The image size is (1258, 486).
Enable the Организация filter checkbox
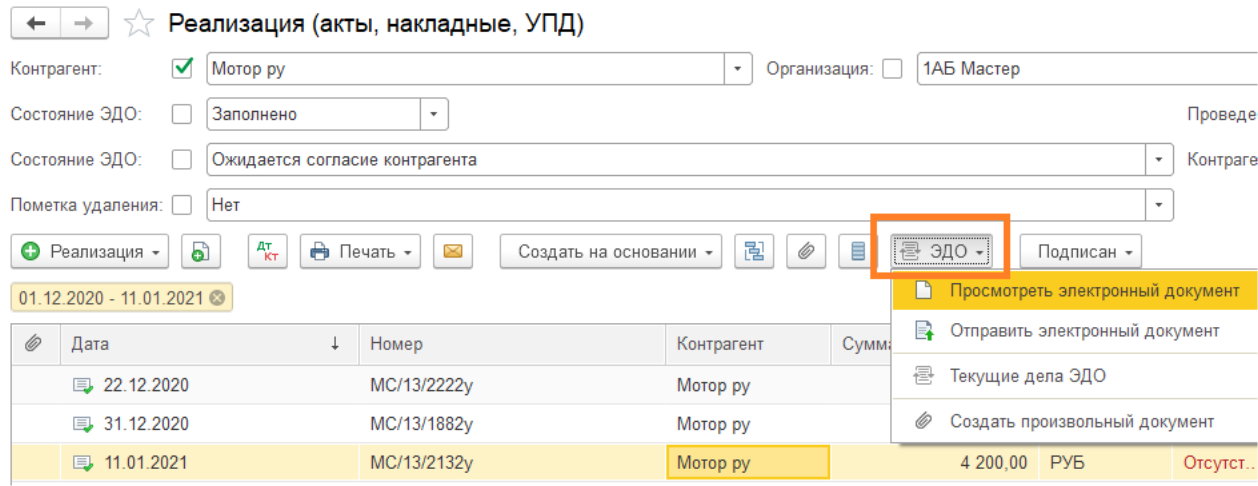pyautogui.click(x=892, y=69)
